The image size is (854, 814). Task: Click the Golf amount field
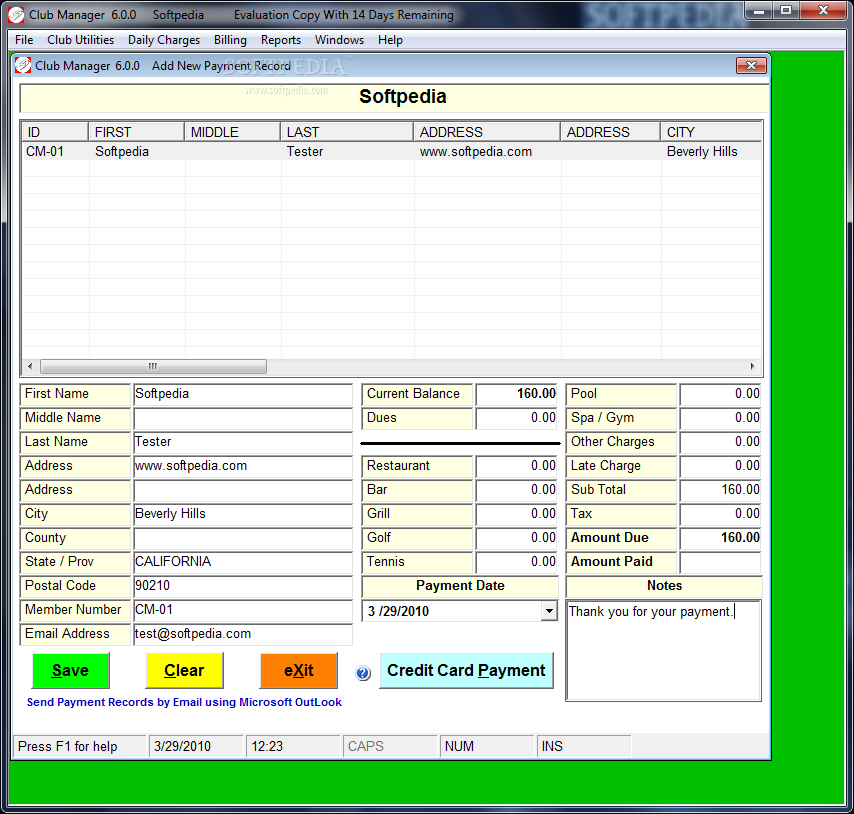tap(517, 538)
